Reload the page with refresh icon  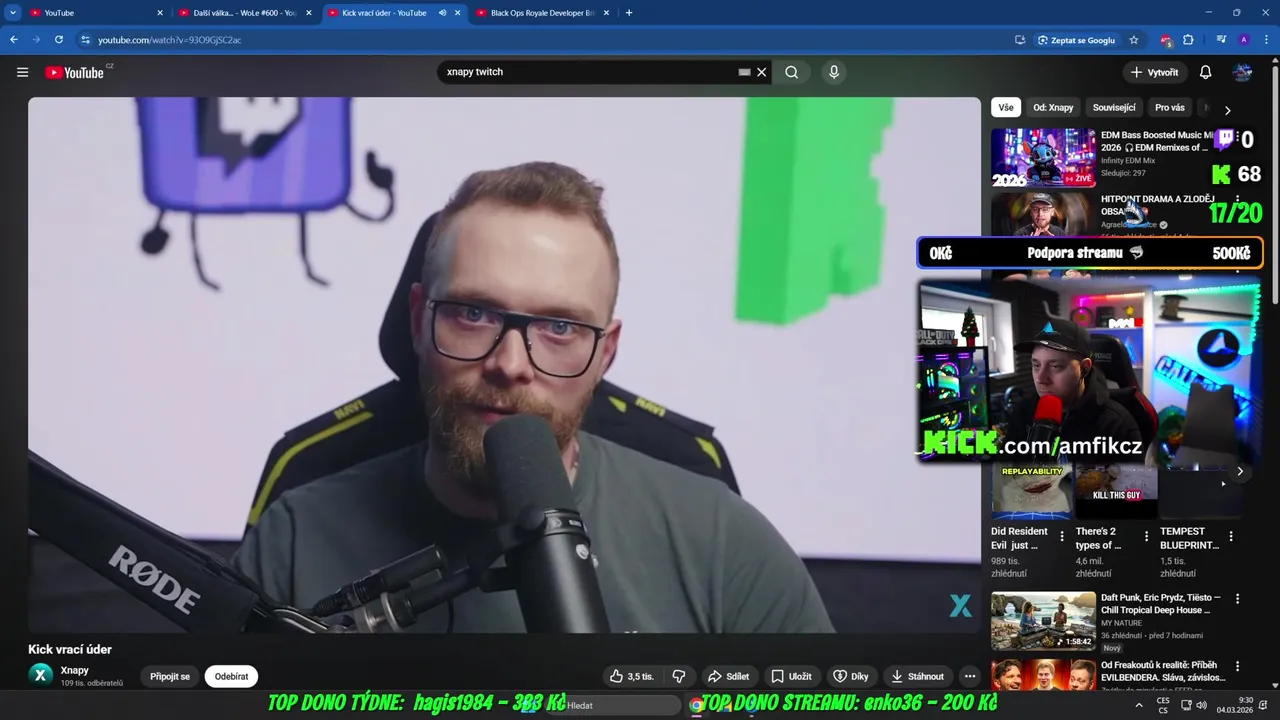(59, 40)
